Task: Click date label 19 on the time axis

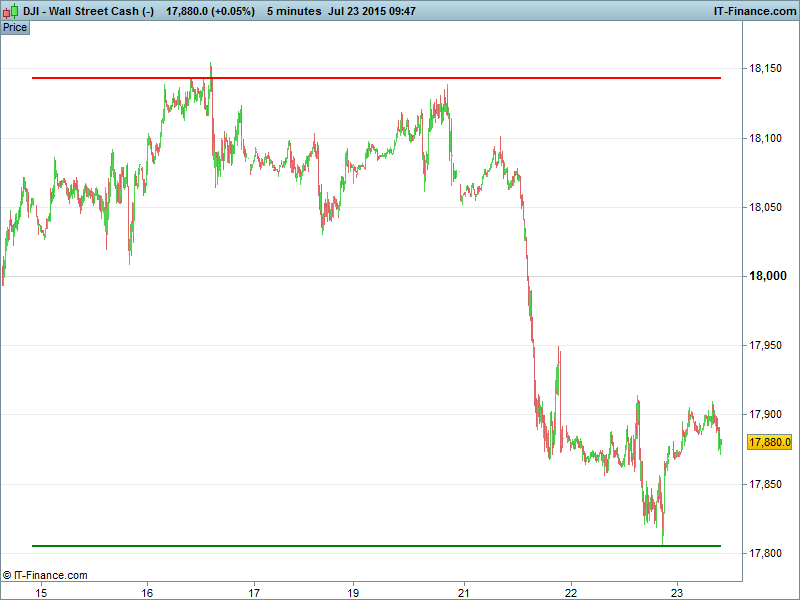Action: pos(353,592)
